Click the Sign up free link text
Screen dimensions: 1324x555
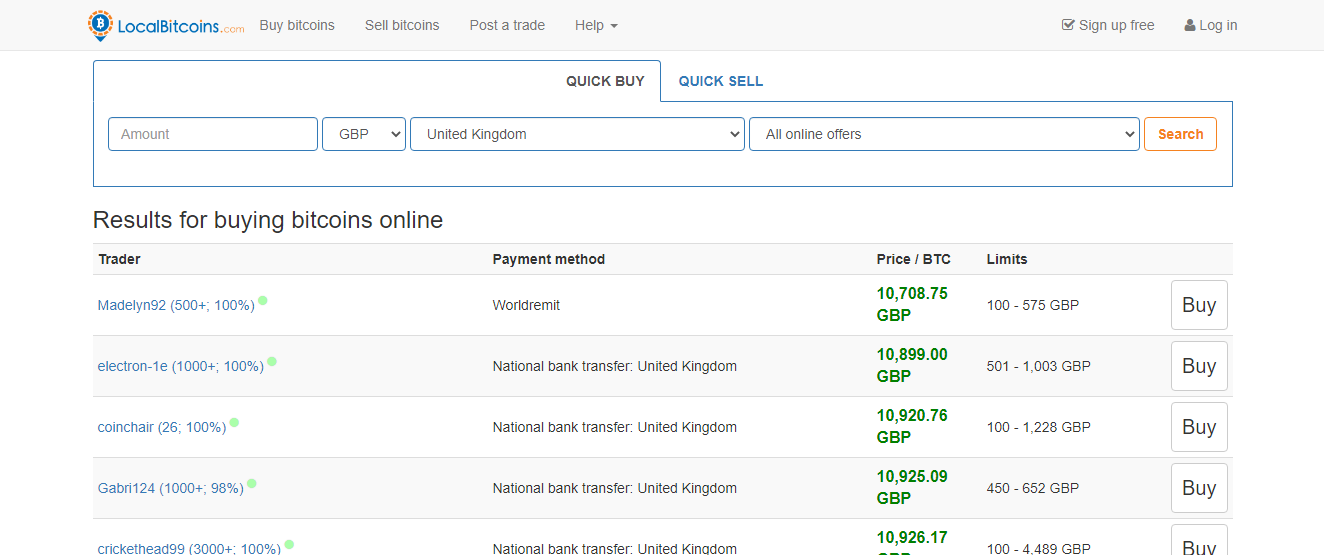click(x=1117, y=25)
